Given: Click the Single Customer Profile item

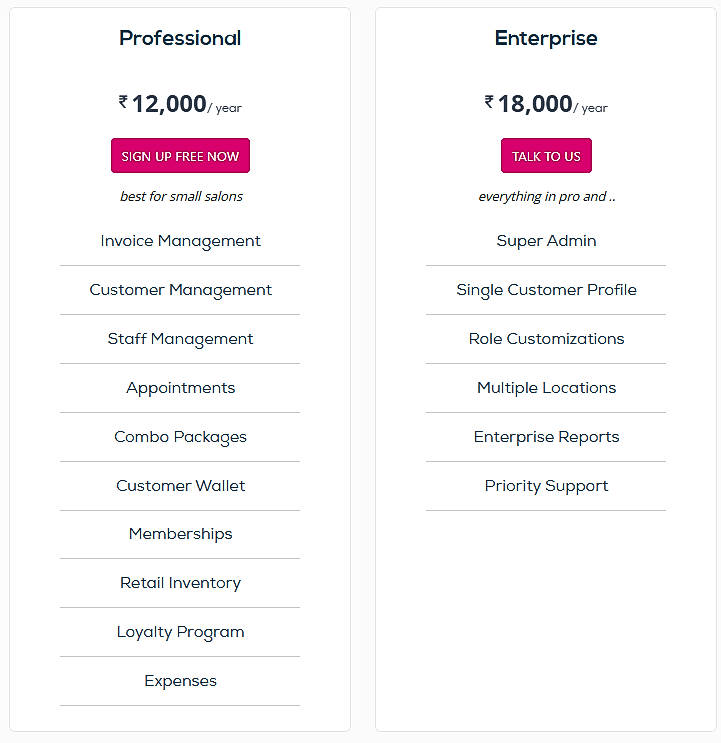Looking at the screenshot, I should pyautogui.click(x=546, y=290).
